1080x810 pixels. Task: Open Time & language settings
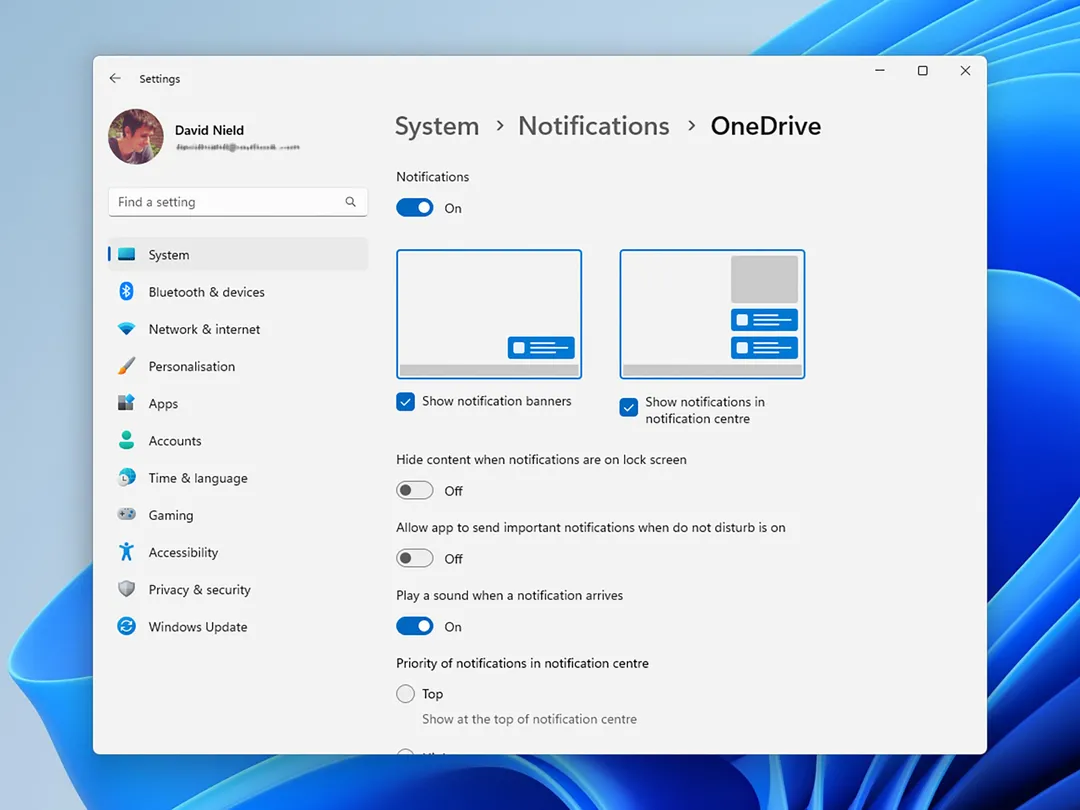238,477
